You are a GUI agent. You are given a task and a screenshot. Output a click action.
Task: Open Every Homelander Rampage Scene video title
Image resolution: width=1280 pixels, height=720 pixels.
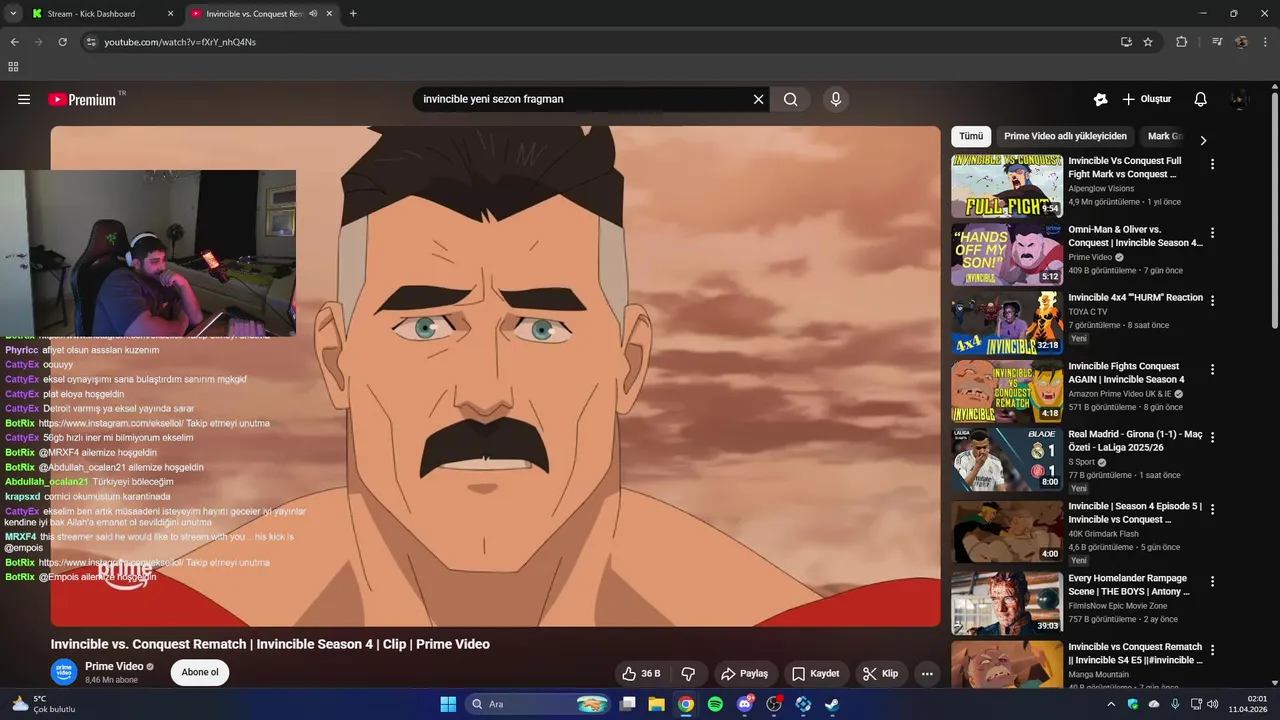1129,585
